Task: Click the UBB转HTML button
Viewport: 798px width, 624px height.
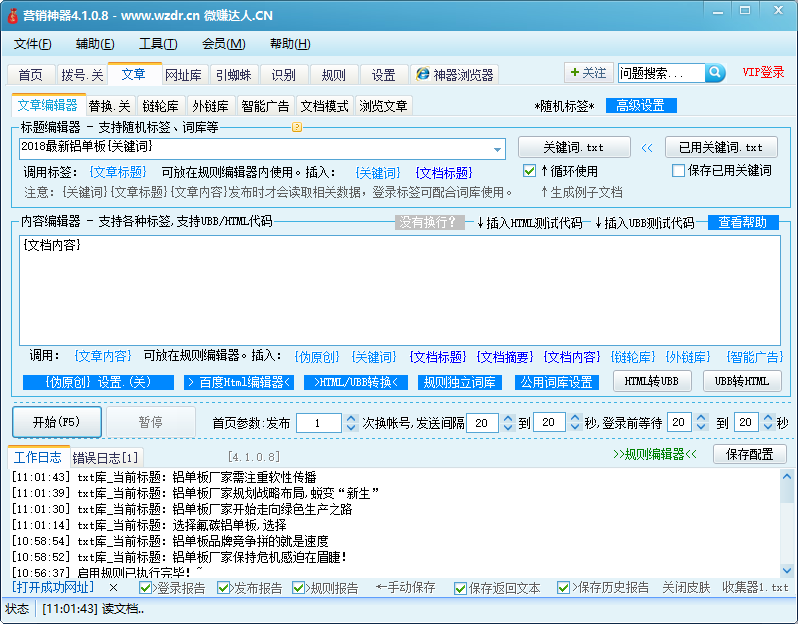Action: coord(742,381)
